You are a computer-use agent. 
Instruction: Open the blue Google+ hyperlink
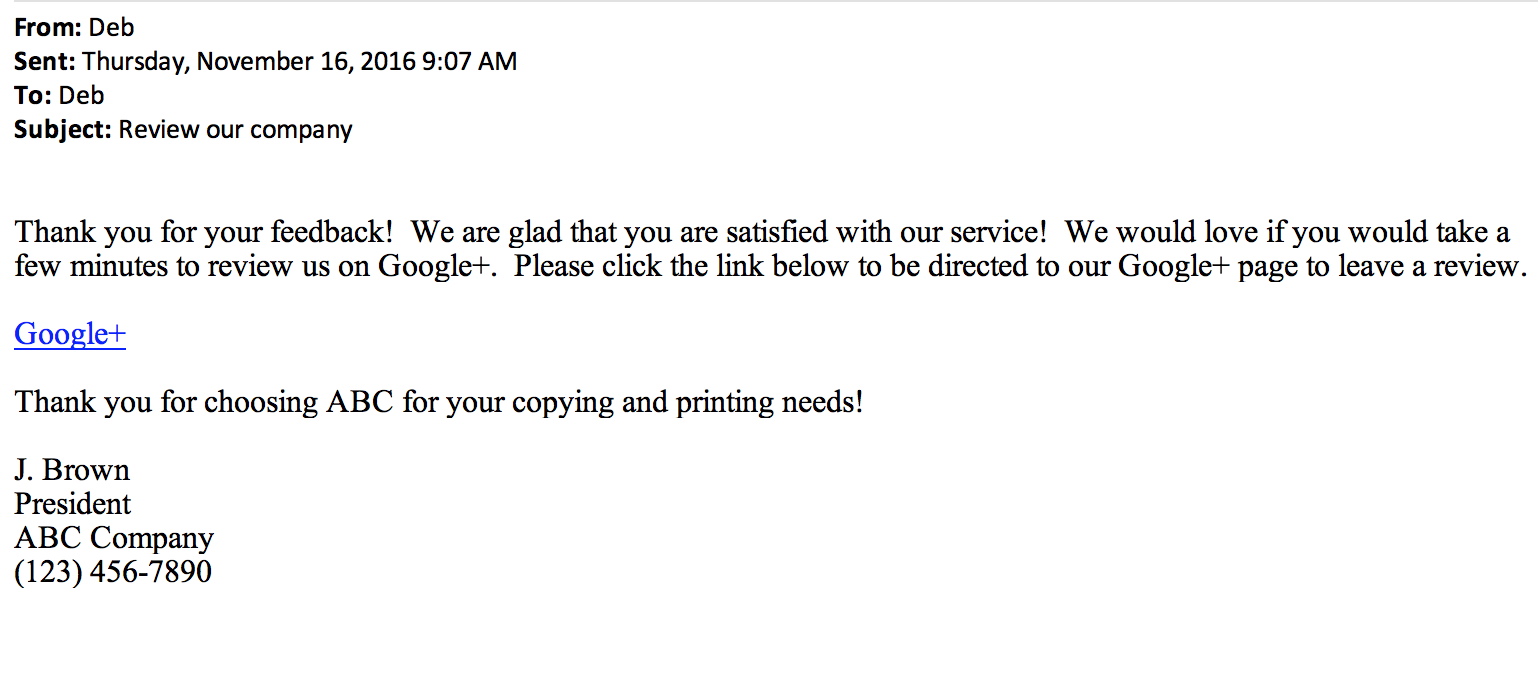(70, 334)
